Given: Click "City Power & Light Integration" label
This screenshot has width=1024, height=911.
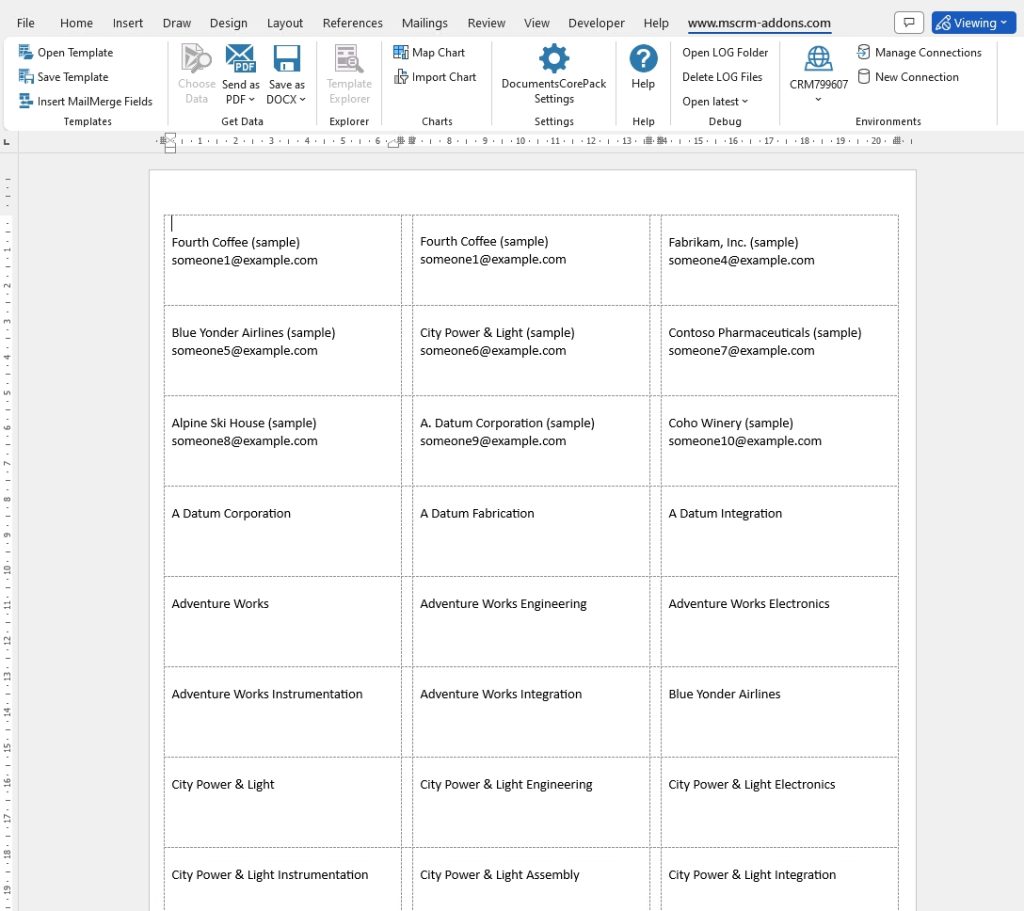Looking at the screenshot, I should coord(752,874).
